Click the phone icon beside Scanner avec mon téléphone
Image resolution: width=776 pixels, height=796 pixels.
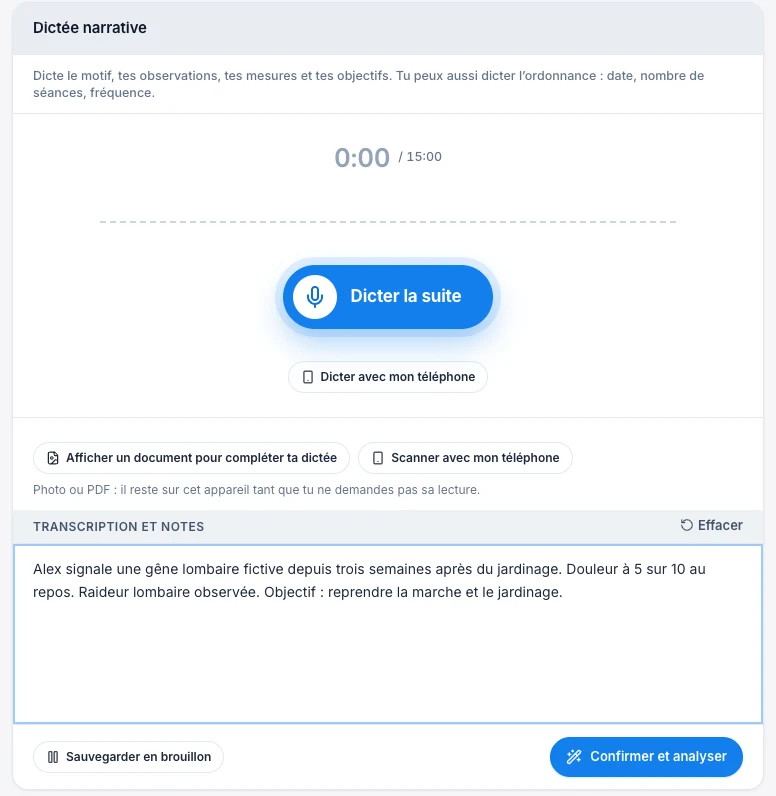[x=378, y=458]
